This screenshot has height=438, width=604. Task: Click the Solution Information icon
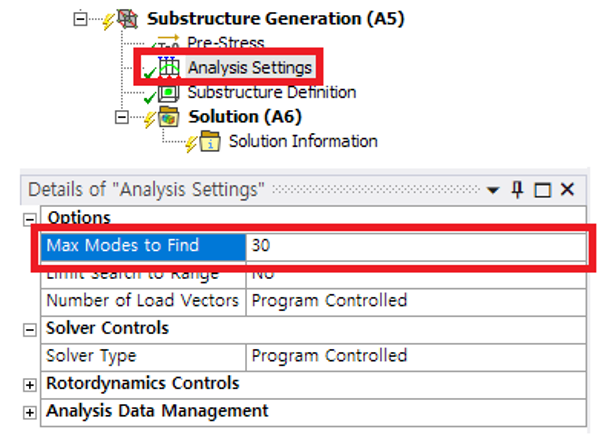[211, 141]
